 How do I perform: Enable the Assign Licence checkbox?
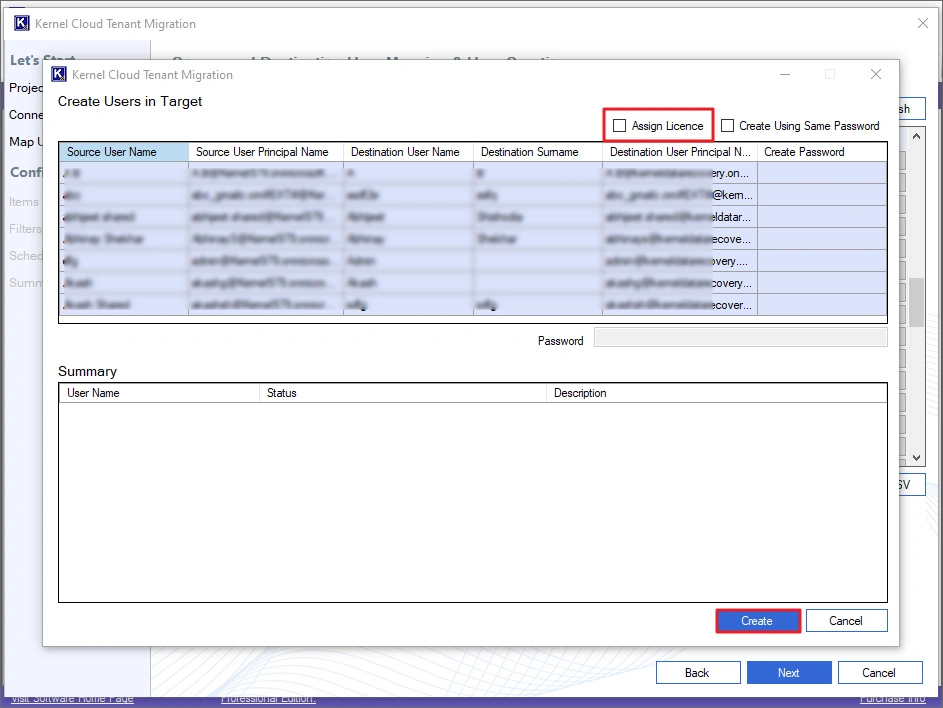619,125
